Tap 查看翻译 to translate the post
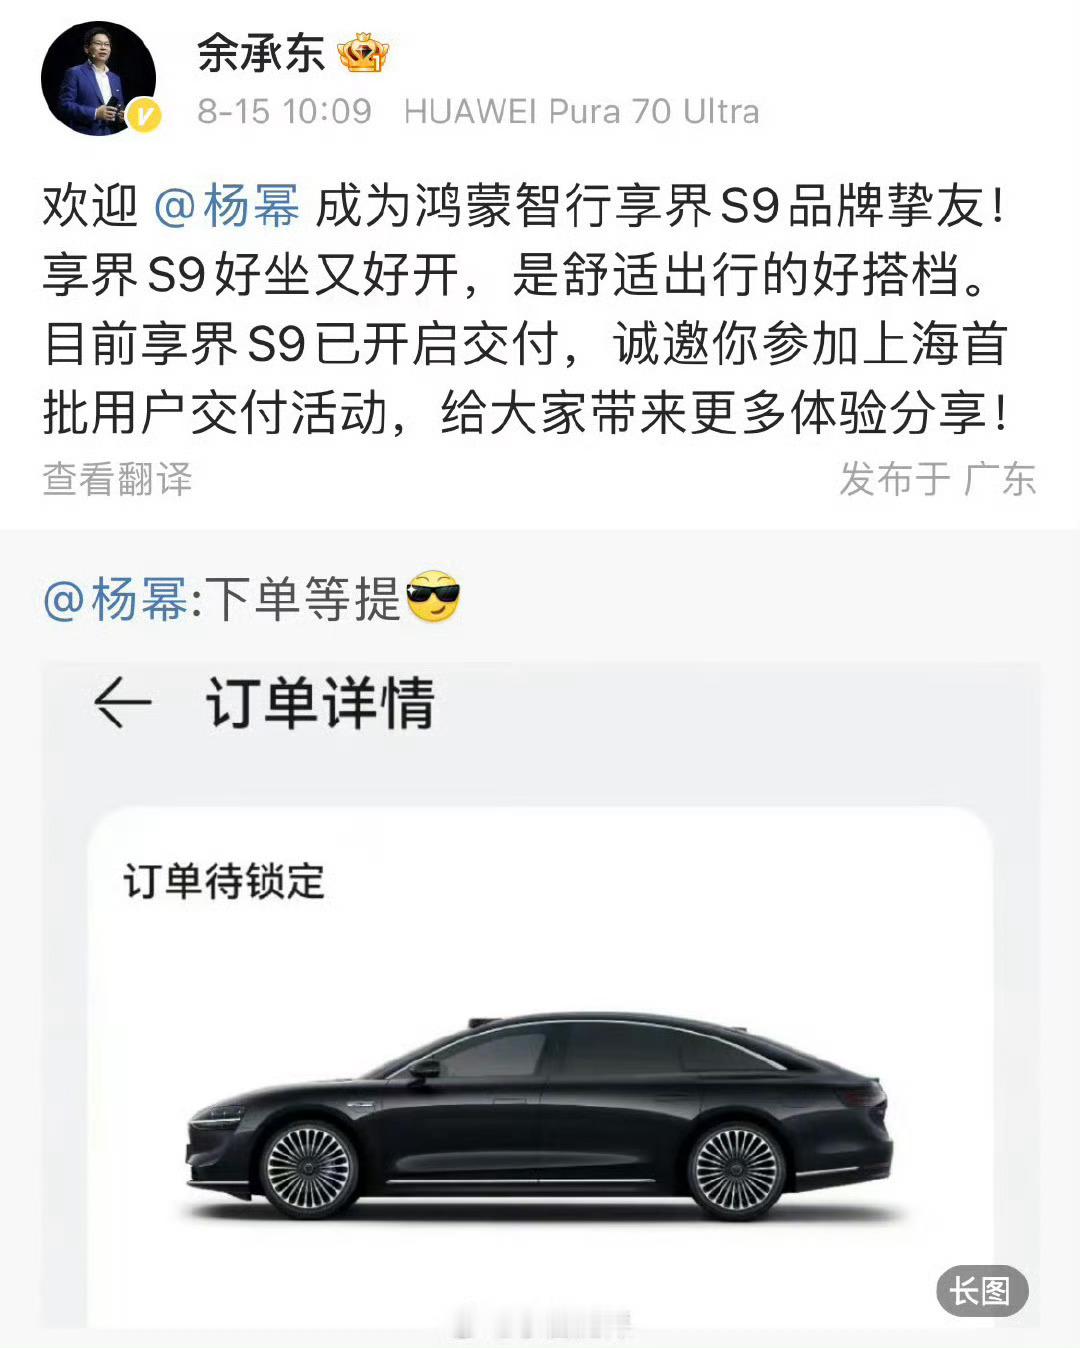Image resolution: width=1080 pixels, height=1348 pixels. click(x=117, y=479)
